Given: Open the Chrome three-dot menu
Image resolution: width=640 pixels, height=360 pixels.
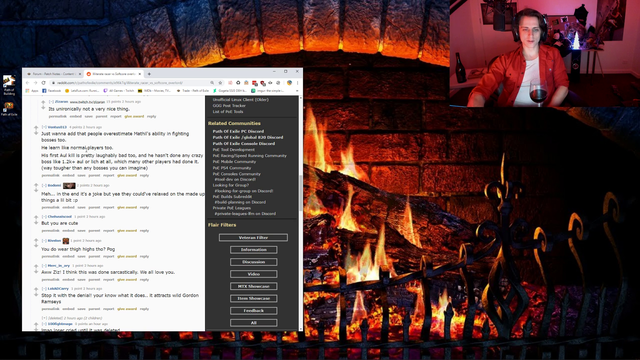Looking at the screenshot, I should tap(298, 83).
